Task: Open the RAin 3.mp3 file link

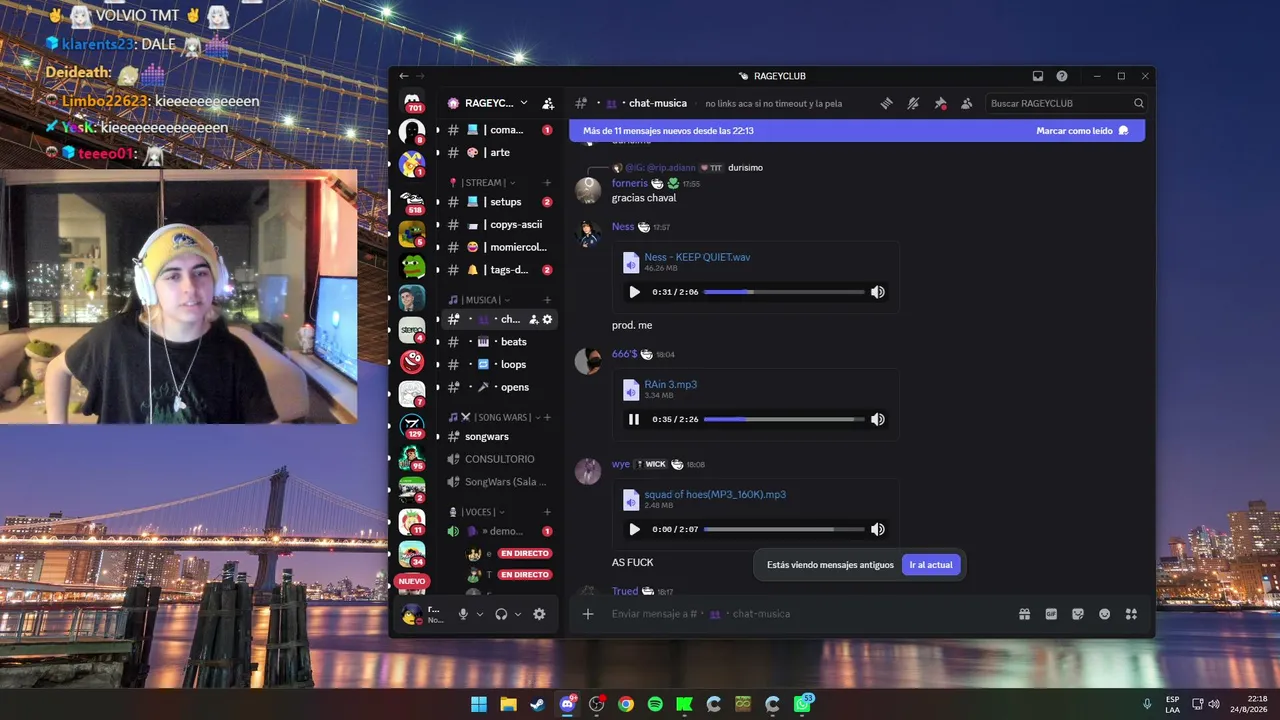Action: (671, 384)
